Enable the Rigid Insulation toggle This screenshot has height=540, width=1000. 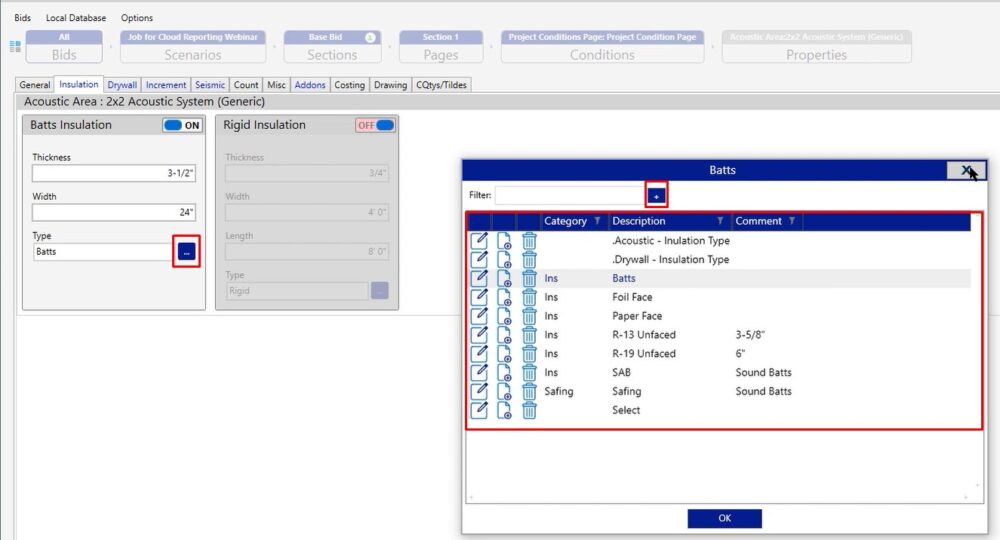pos(375,126)
